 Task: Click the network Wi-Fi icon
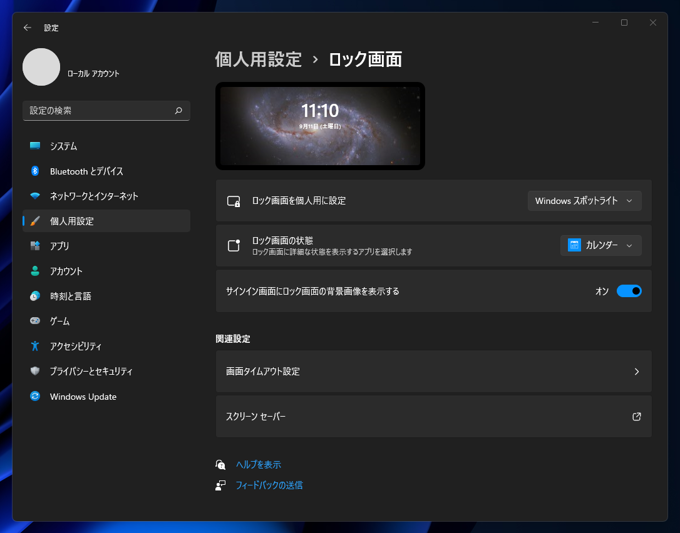coord(35,196)
